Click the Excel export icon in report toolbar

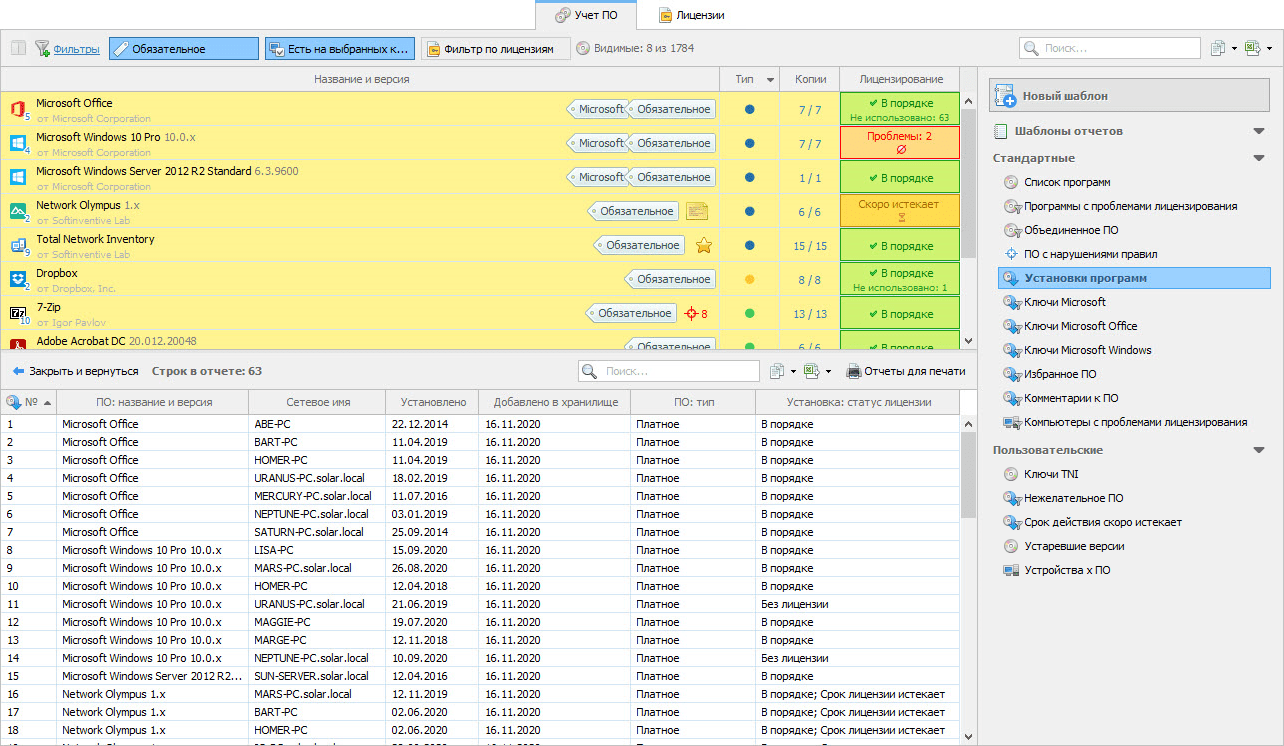click(x=811, y=371)
